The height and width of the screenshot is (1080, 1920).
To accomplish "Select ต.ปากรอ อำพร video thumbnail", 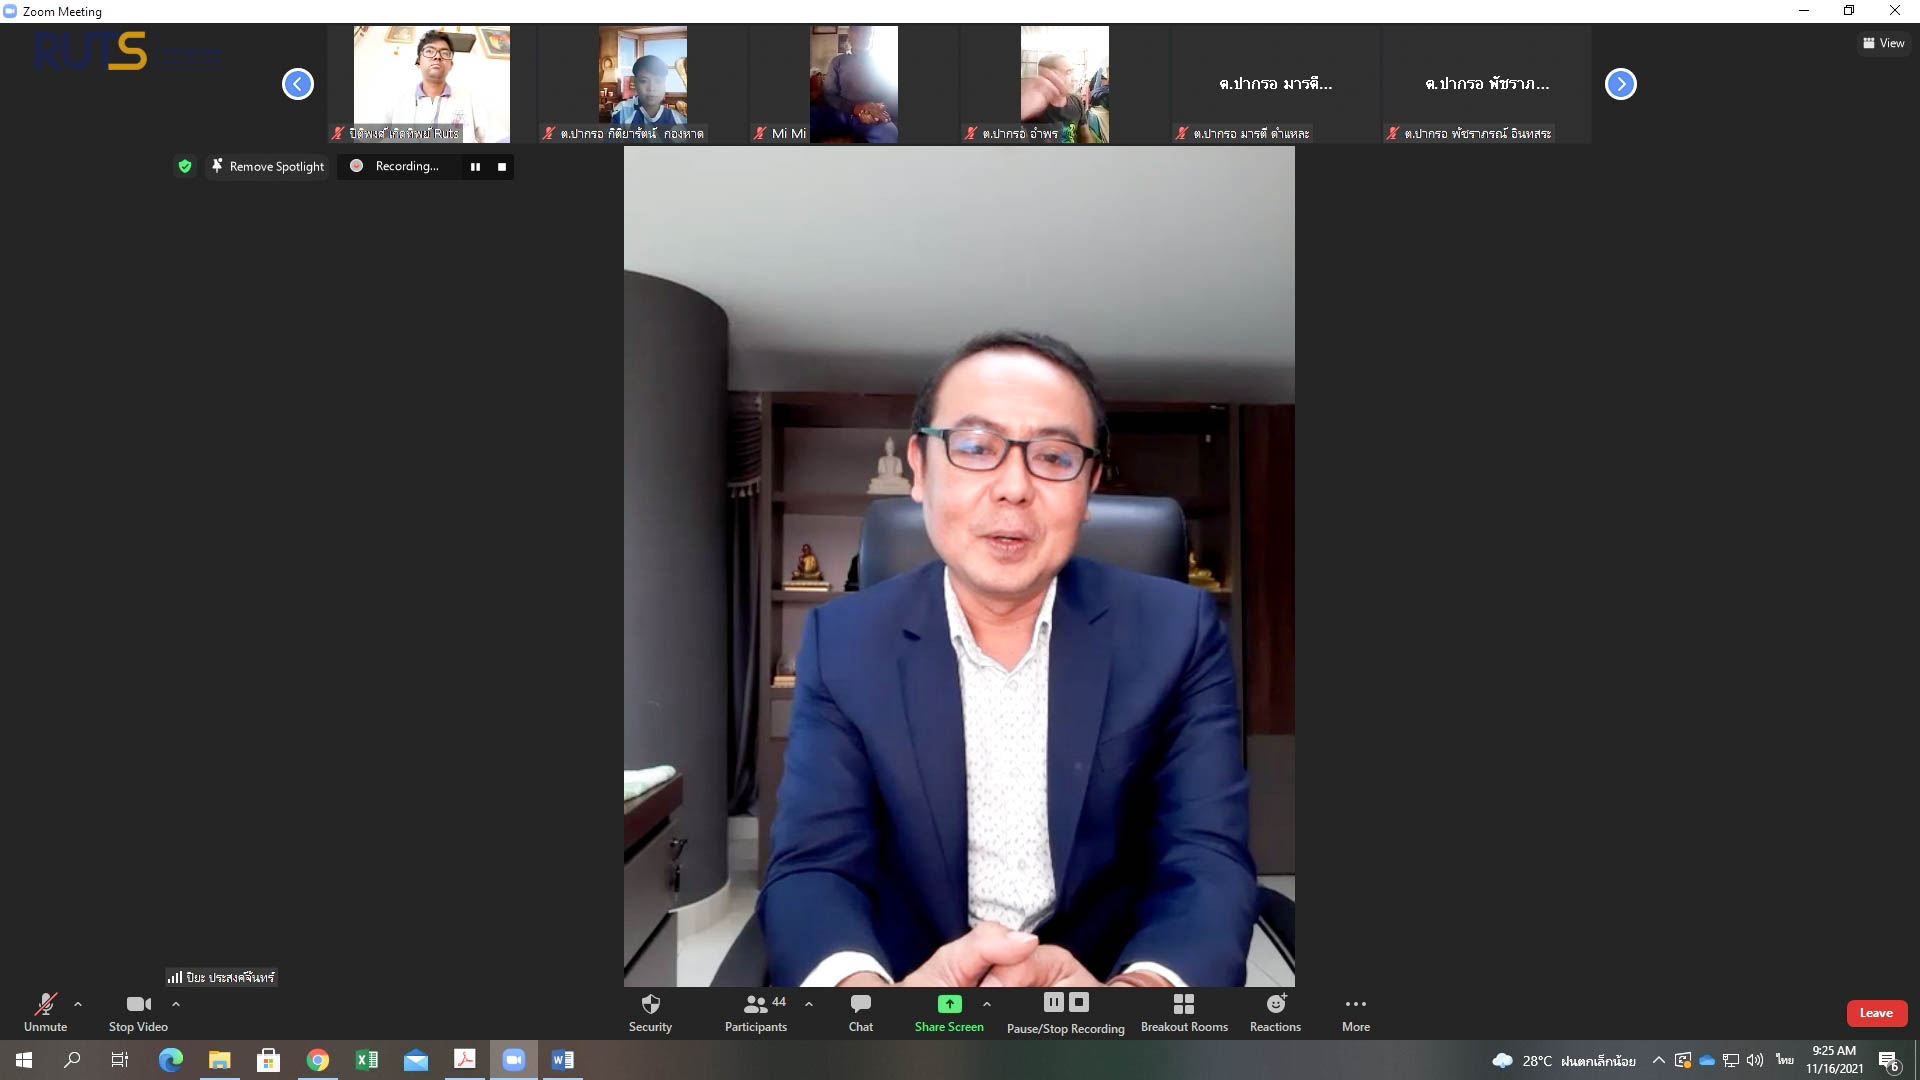I will 1064,84.
